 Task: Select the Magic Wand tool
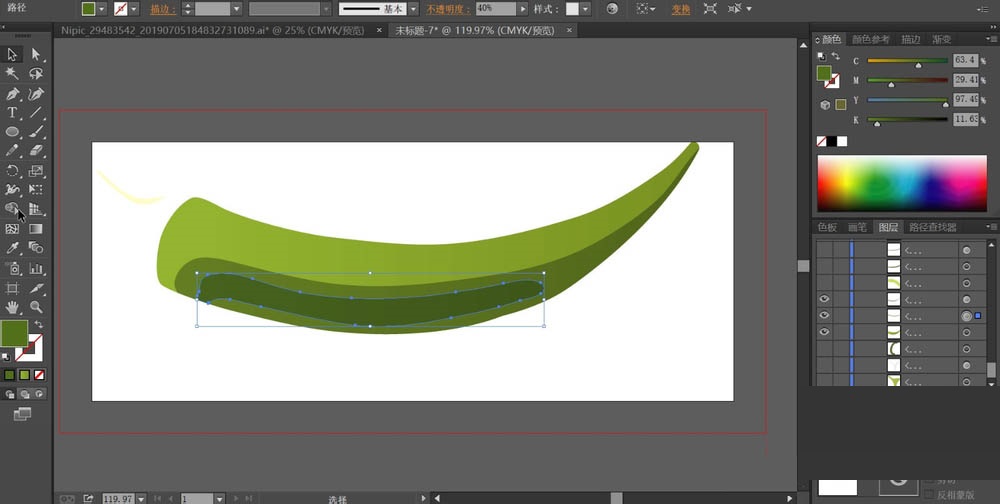point(12,73)
